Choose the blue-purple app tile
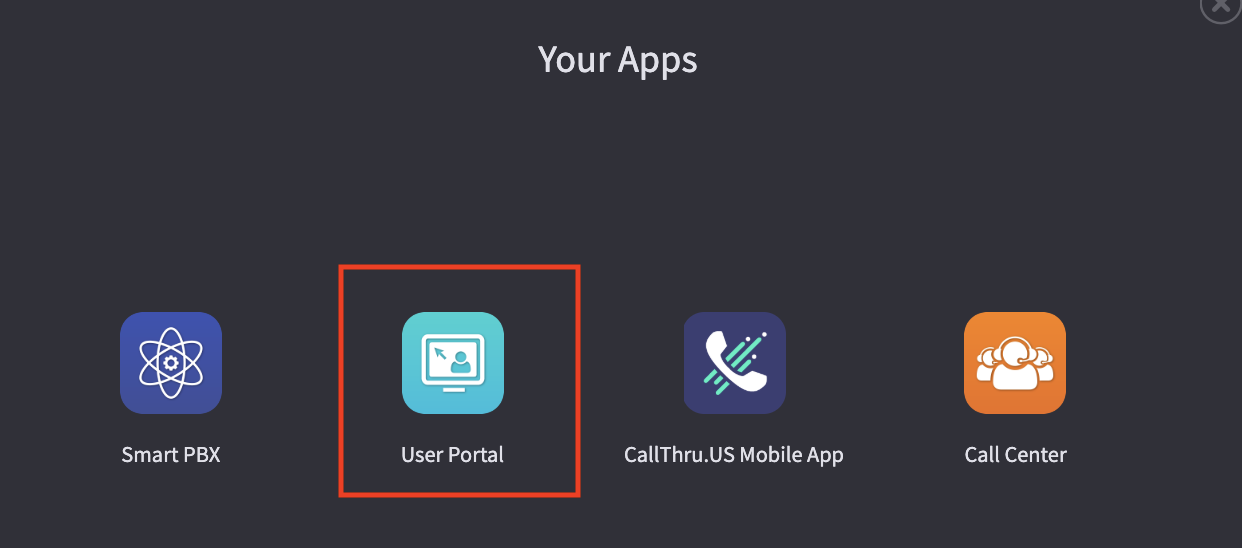The height and width of the screenshot is (548, 1242). 171,363
